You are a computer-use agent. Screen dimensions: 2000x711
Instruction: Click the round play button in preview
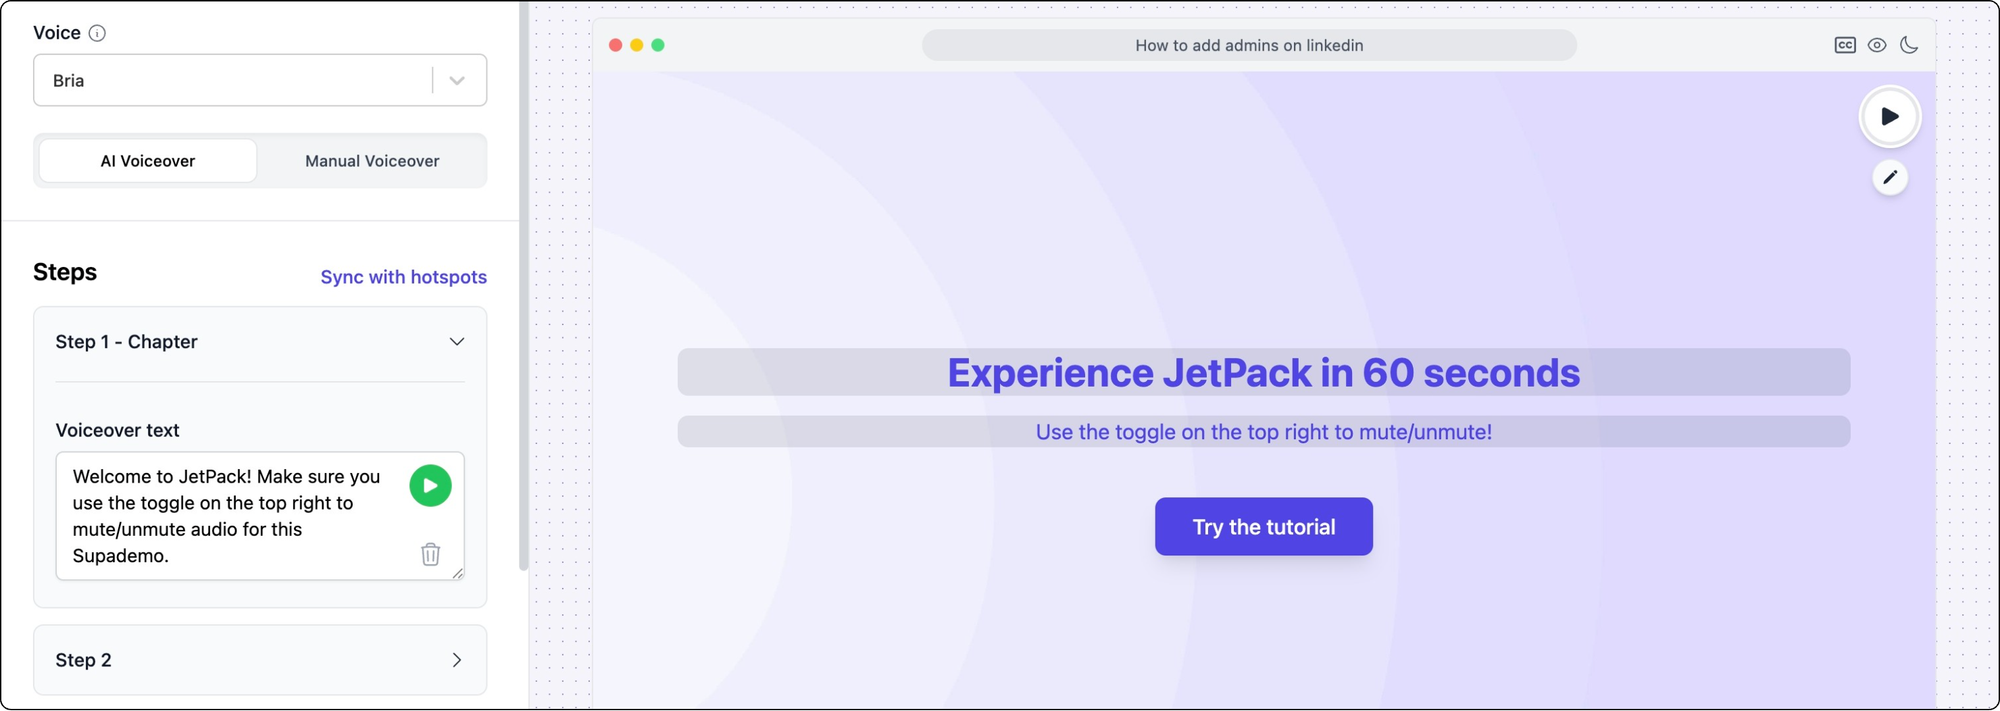[x=1890, y=117]
